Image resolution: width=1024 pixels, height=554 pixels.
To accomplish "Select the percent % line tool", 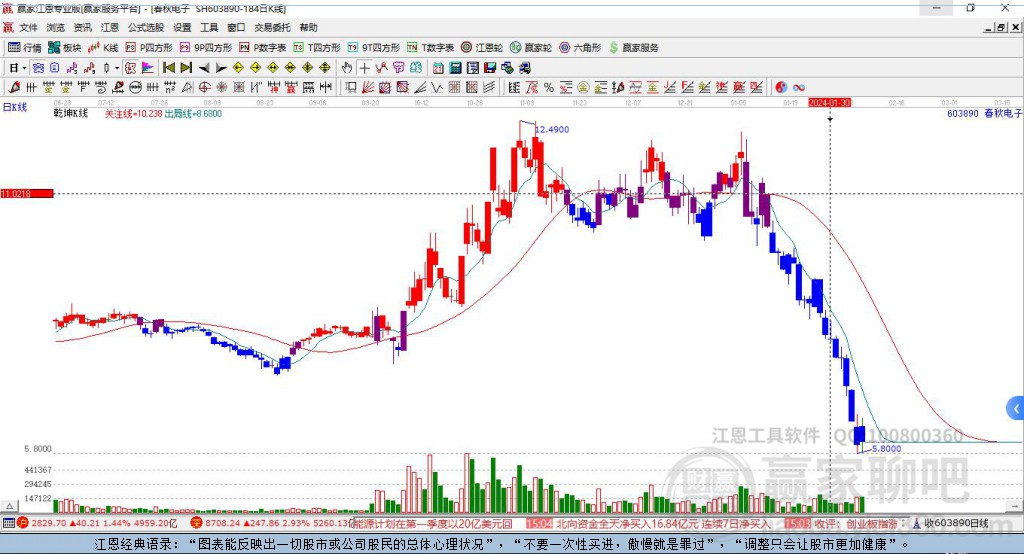I will point(549,87).
